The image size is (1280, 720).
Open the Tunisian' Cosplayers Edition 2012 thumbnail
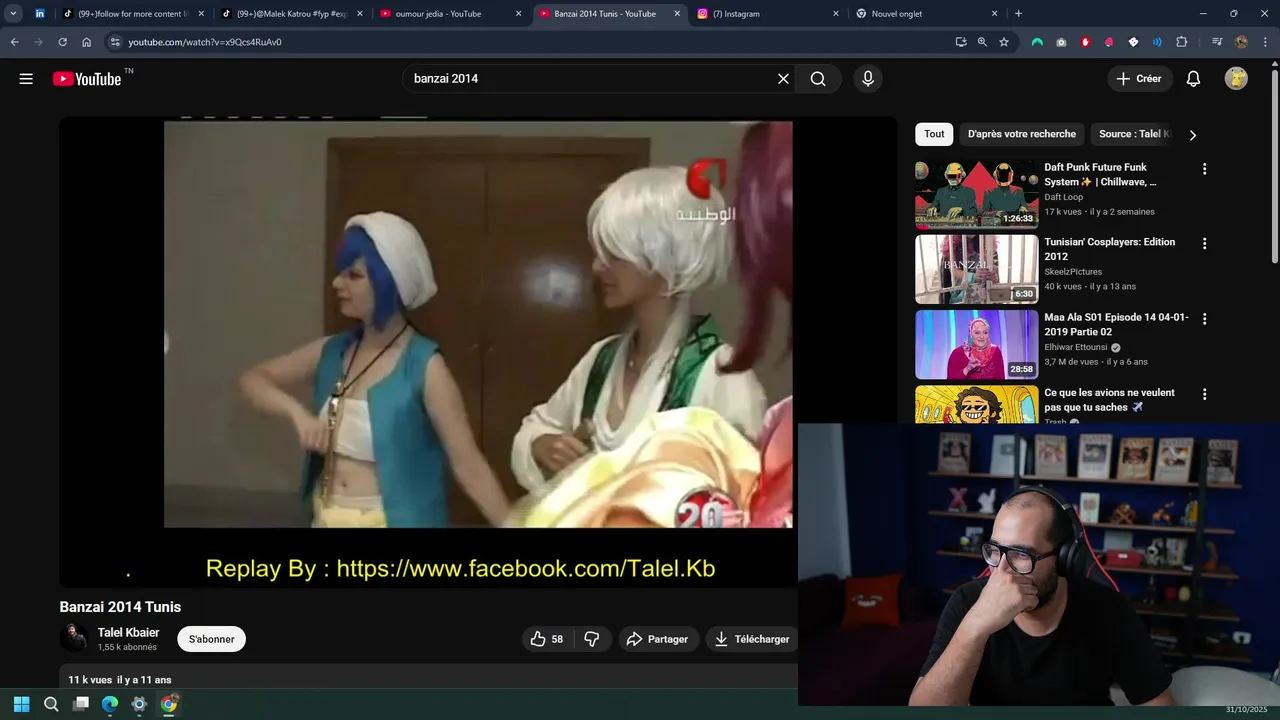point(976,269)
